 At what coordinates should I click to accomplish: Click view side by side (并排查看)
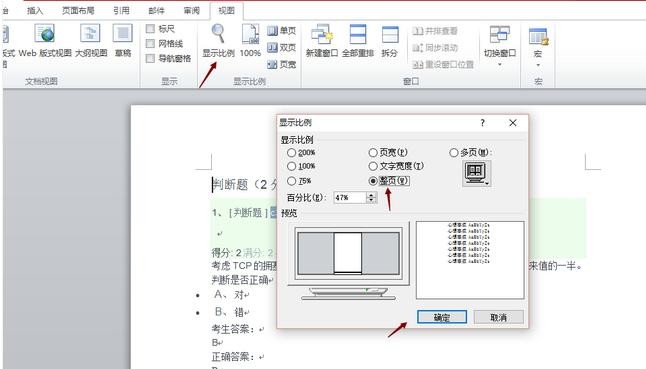[435, 31]
